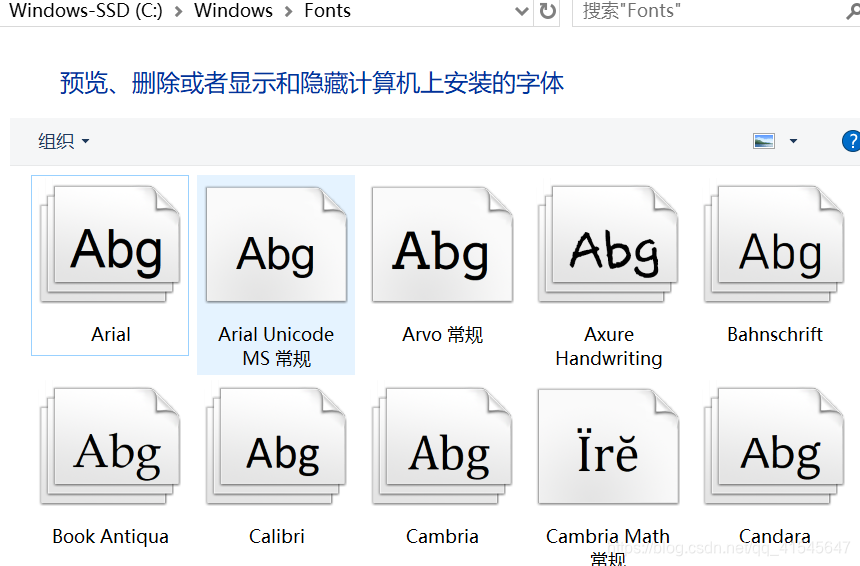Expand chevron after Windows breadcrumb
This screenshot has height=566, width=860.
coord(288,12)
